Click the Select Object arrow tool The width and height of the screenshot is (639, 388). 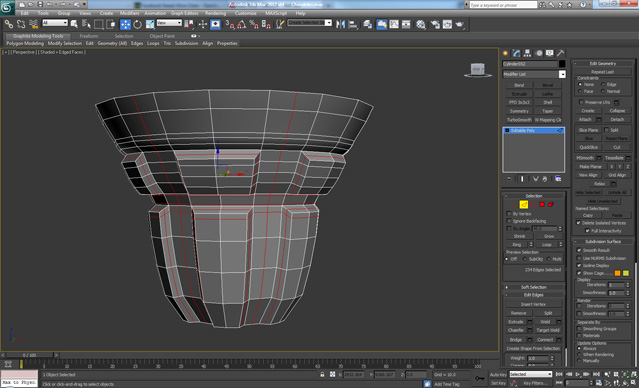[74, 24]
